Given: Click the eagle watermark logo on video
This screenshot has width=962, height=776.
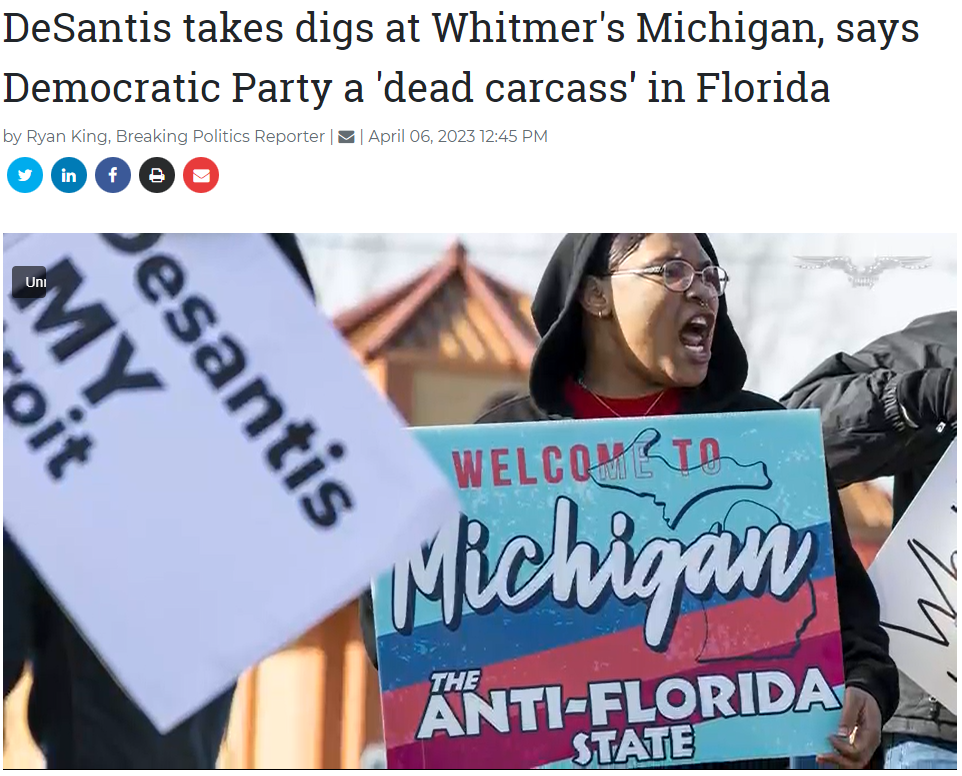Looking at the screenshot, I should 862,269.
